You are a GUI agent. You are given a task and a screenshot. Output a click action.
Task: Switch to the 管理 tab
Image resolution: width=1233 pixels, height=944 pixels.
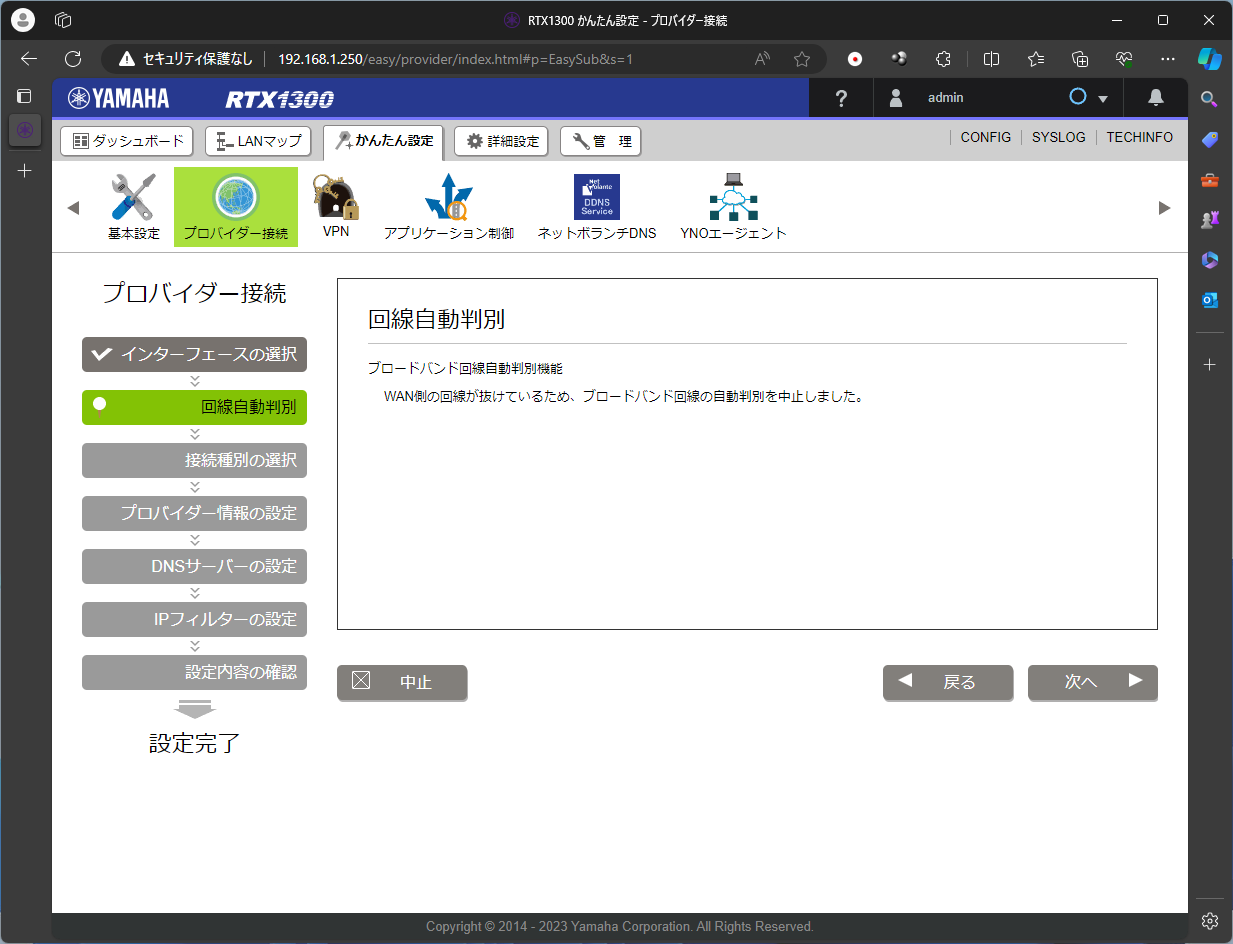(600, 141)
